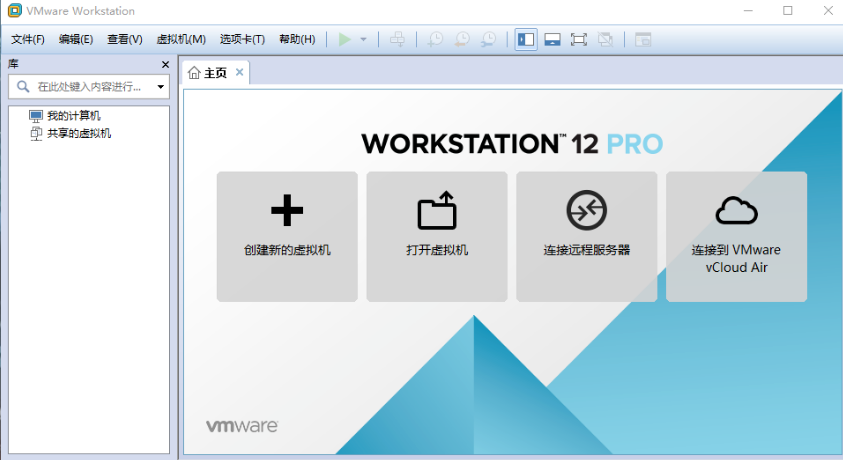
Task: Open the 查看(V) menu
Action: point(125,39)
